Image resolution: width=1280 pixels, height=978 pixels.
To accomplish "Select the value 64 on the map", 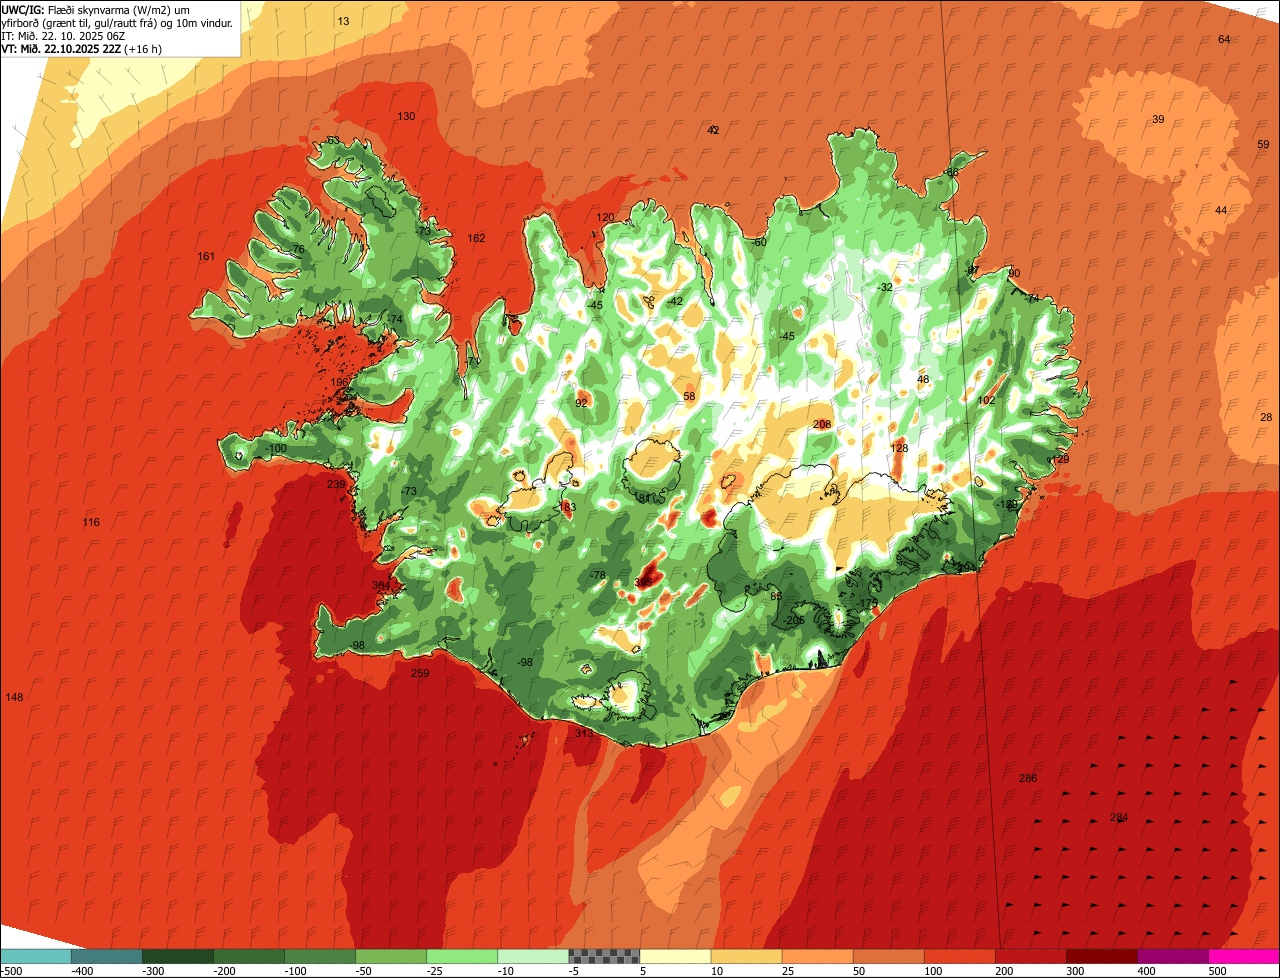I will (1224, 39).
